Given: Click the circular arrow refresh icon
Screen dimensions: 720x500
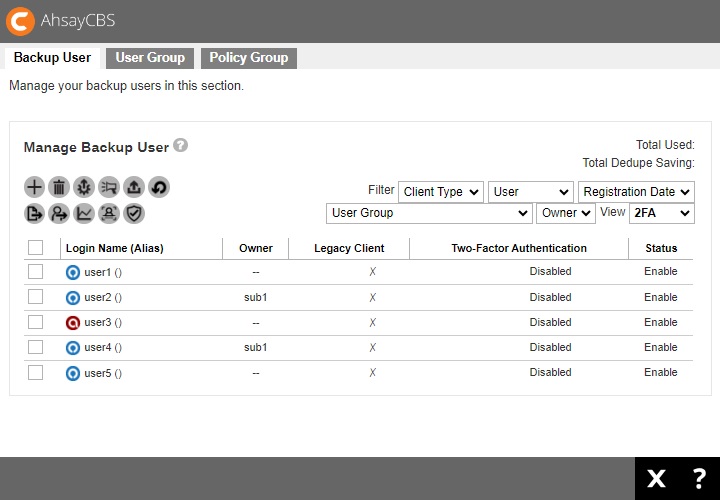Looking at the screenshot, I should (x=159, y=187).
